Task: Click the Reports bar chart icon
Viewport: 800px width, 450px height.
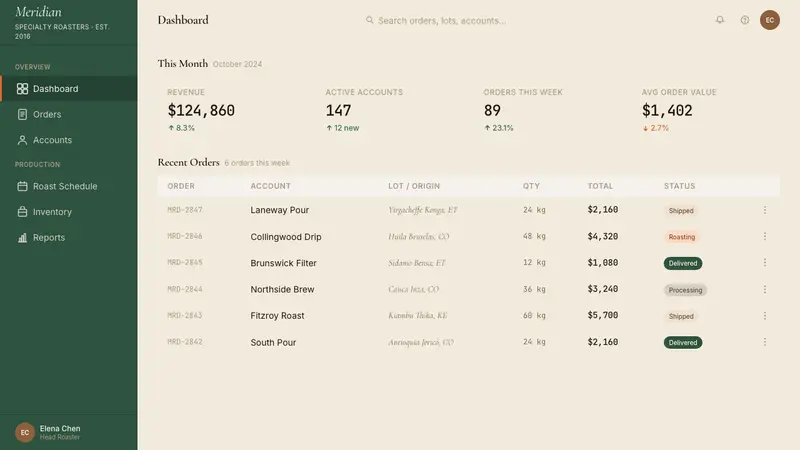Action: (22, 237)
